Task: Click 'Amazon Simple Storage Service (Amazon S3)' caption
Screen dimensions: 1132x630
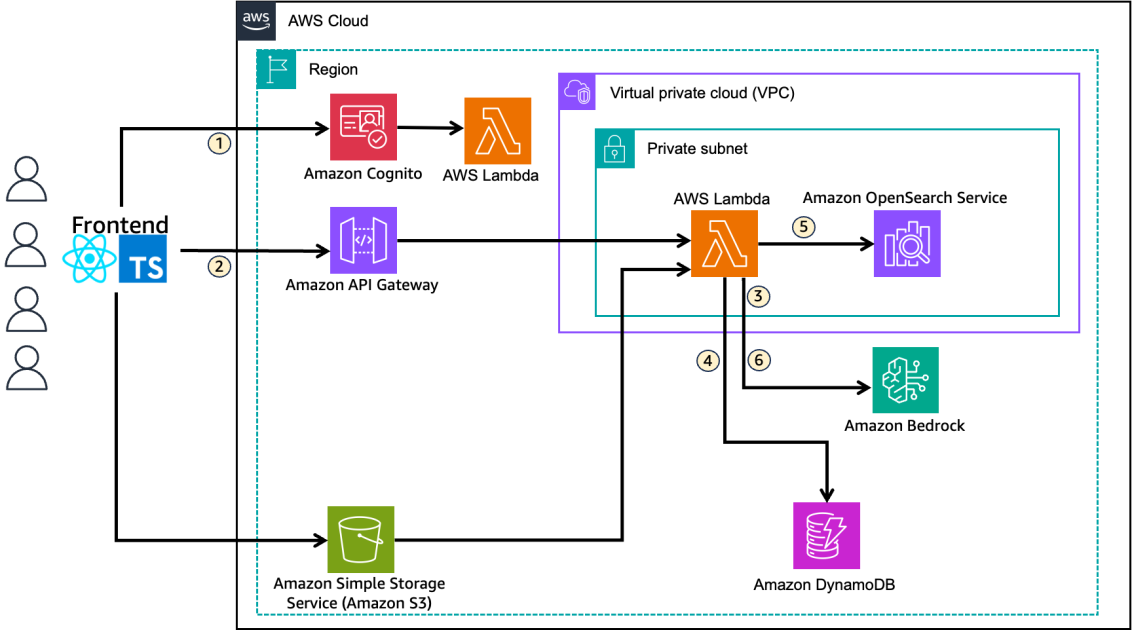Action: (x=359, y=593)
